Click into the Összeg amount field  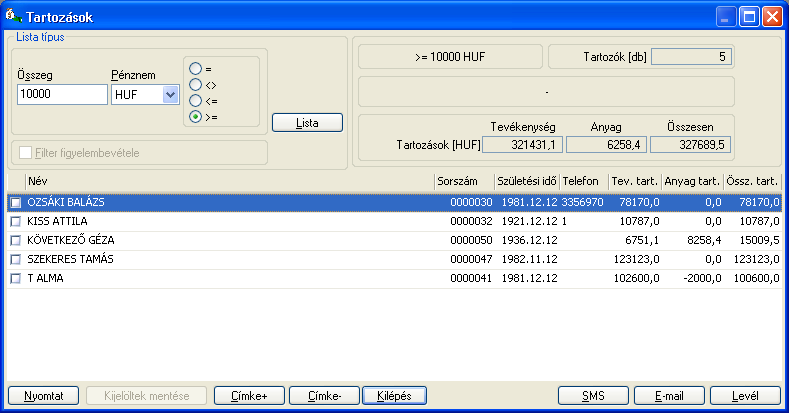pyautogui.click(x=62, y=95)
